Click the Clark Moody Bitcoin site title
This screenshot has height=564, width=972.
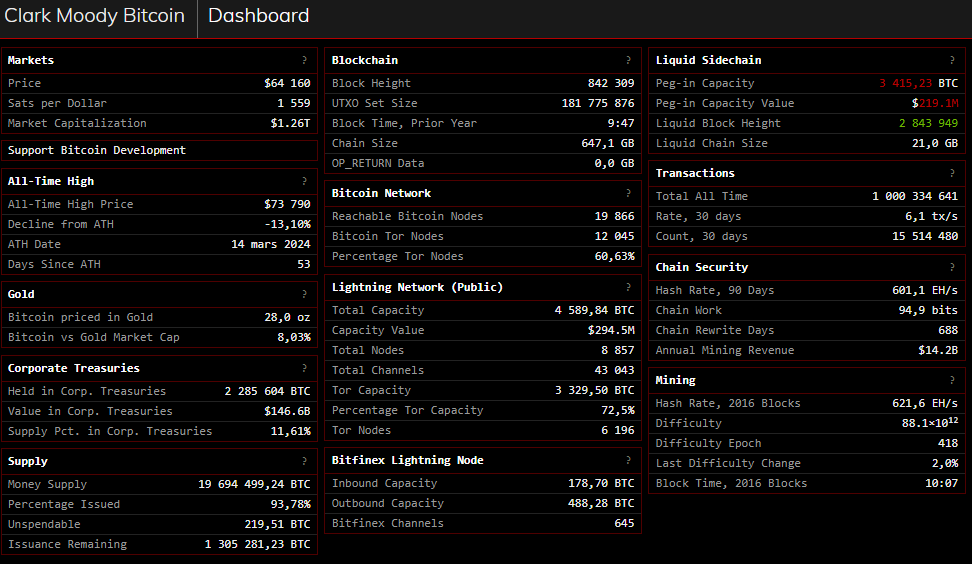(95, 16)
